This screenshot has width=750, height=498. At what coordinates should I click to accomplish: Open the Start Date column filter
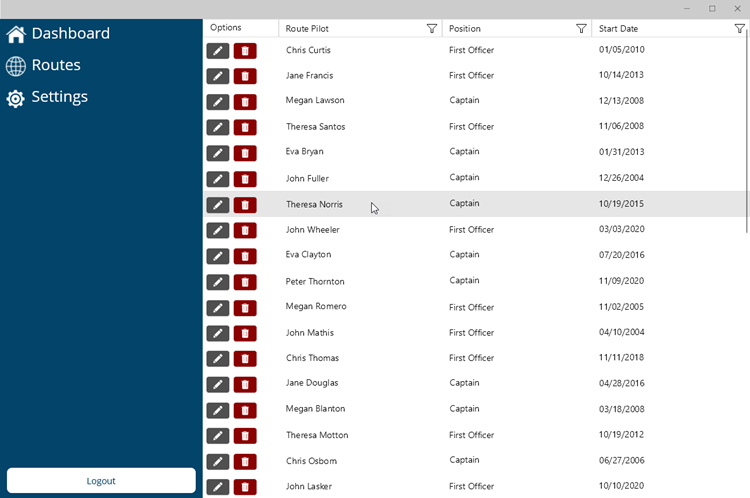click(x=739, y=29)
